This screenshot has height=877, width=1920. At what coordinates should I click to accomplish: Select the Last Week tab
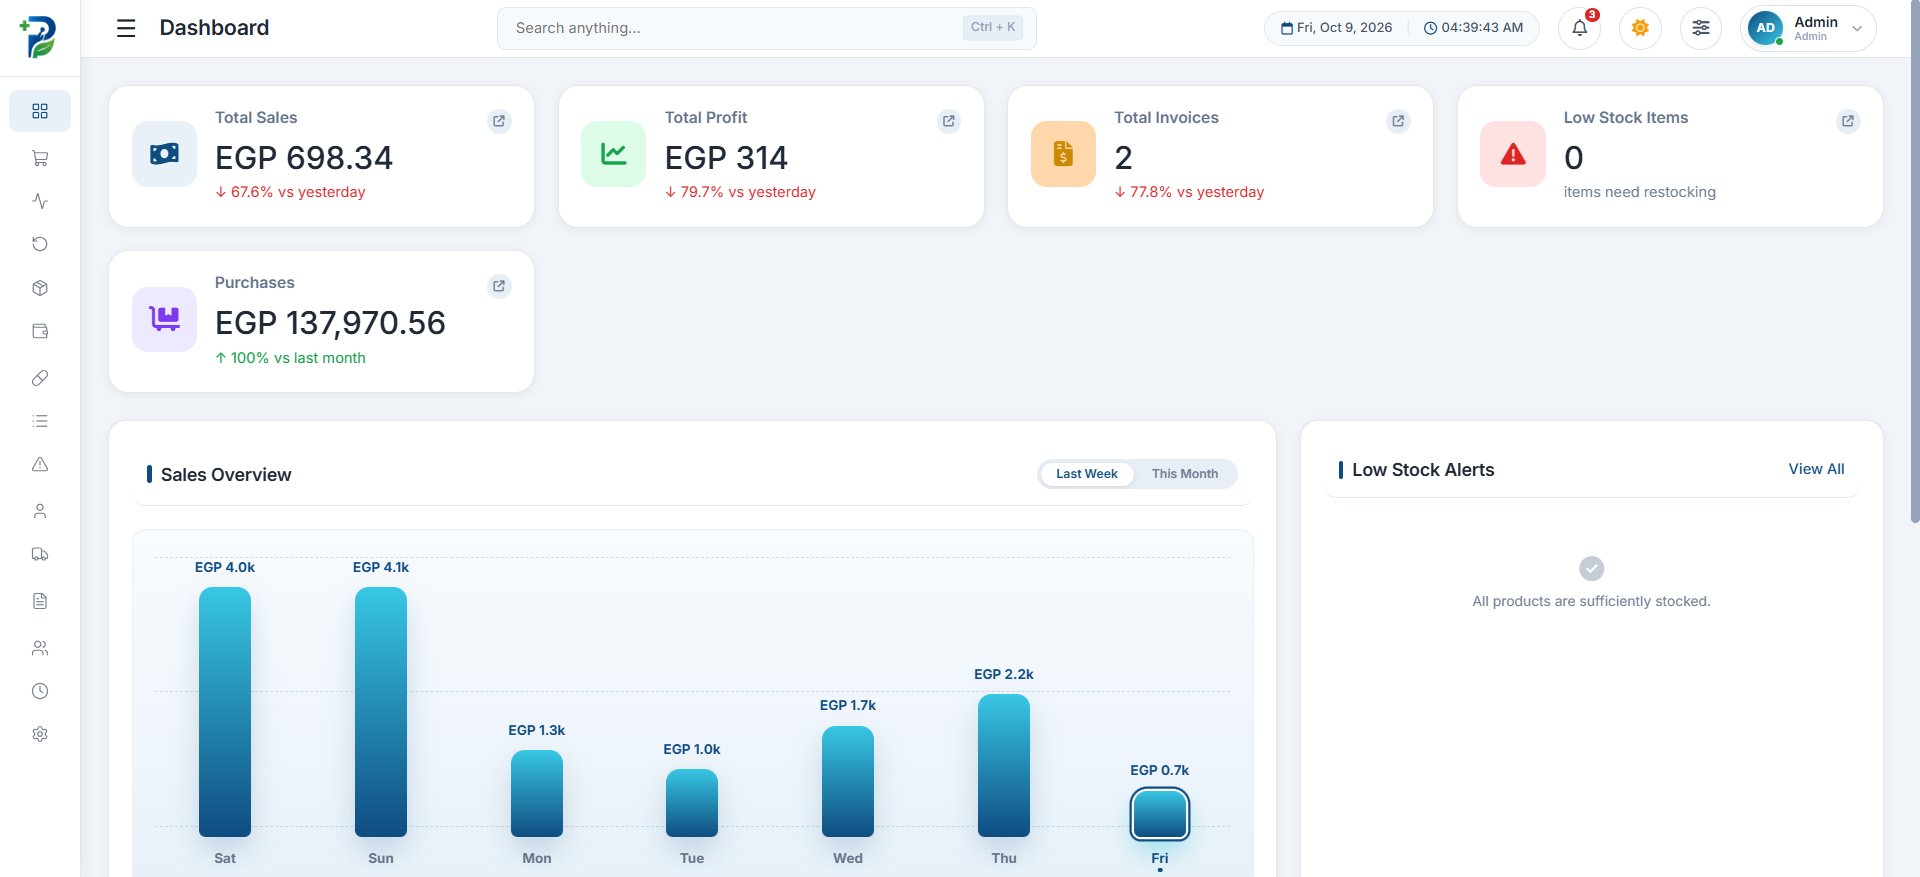pyautogui.click(x=1087, y=474)
